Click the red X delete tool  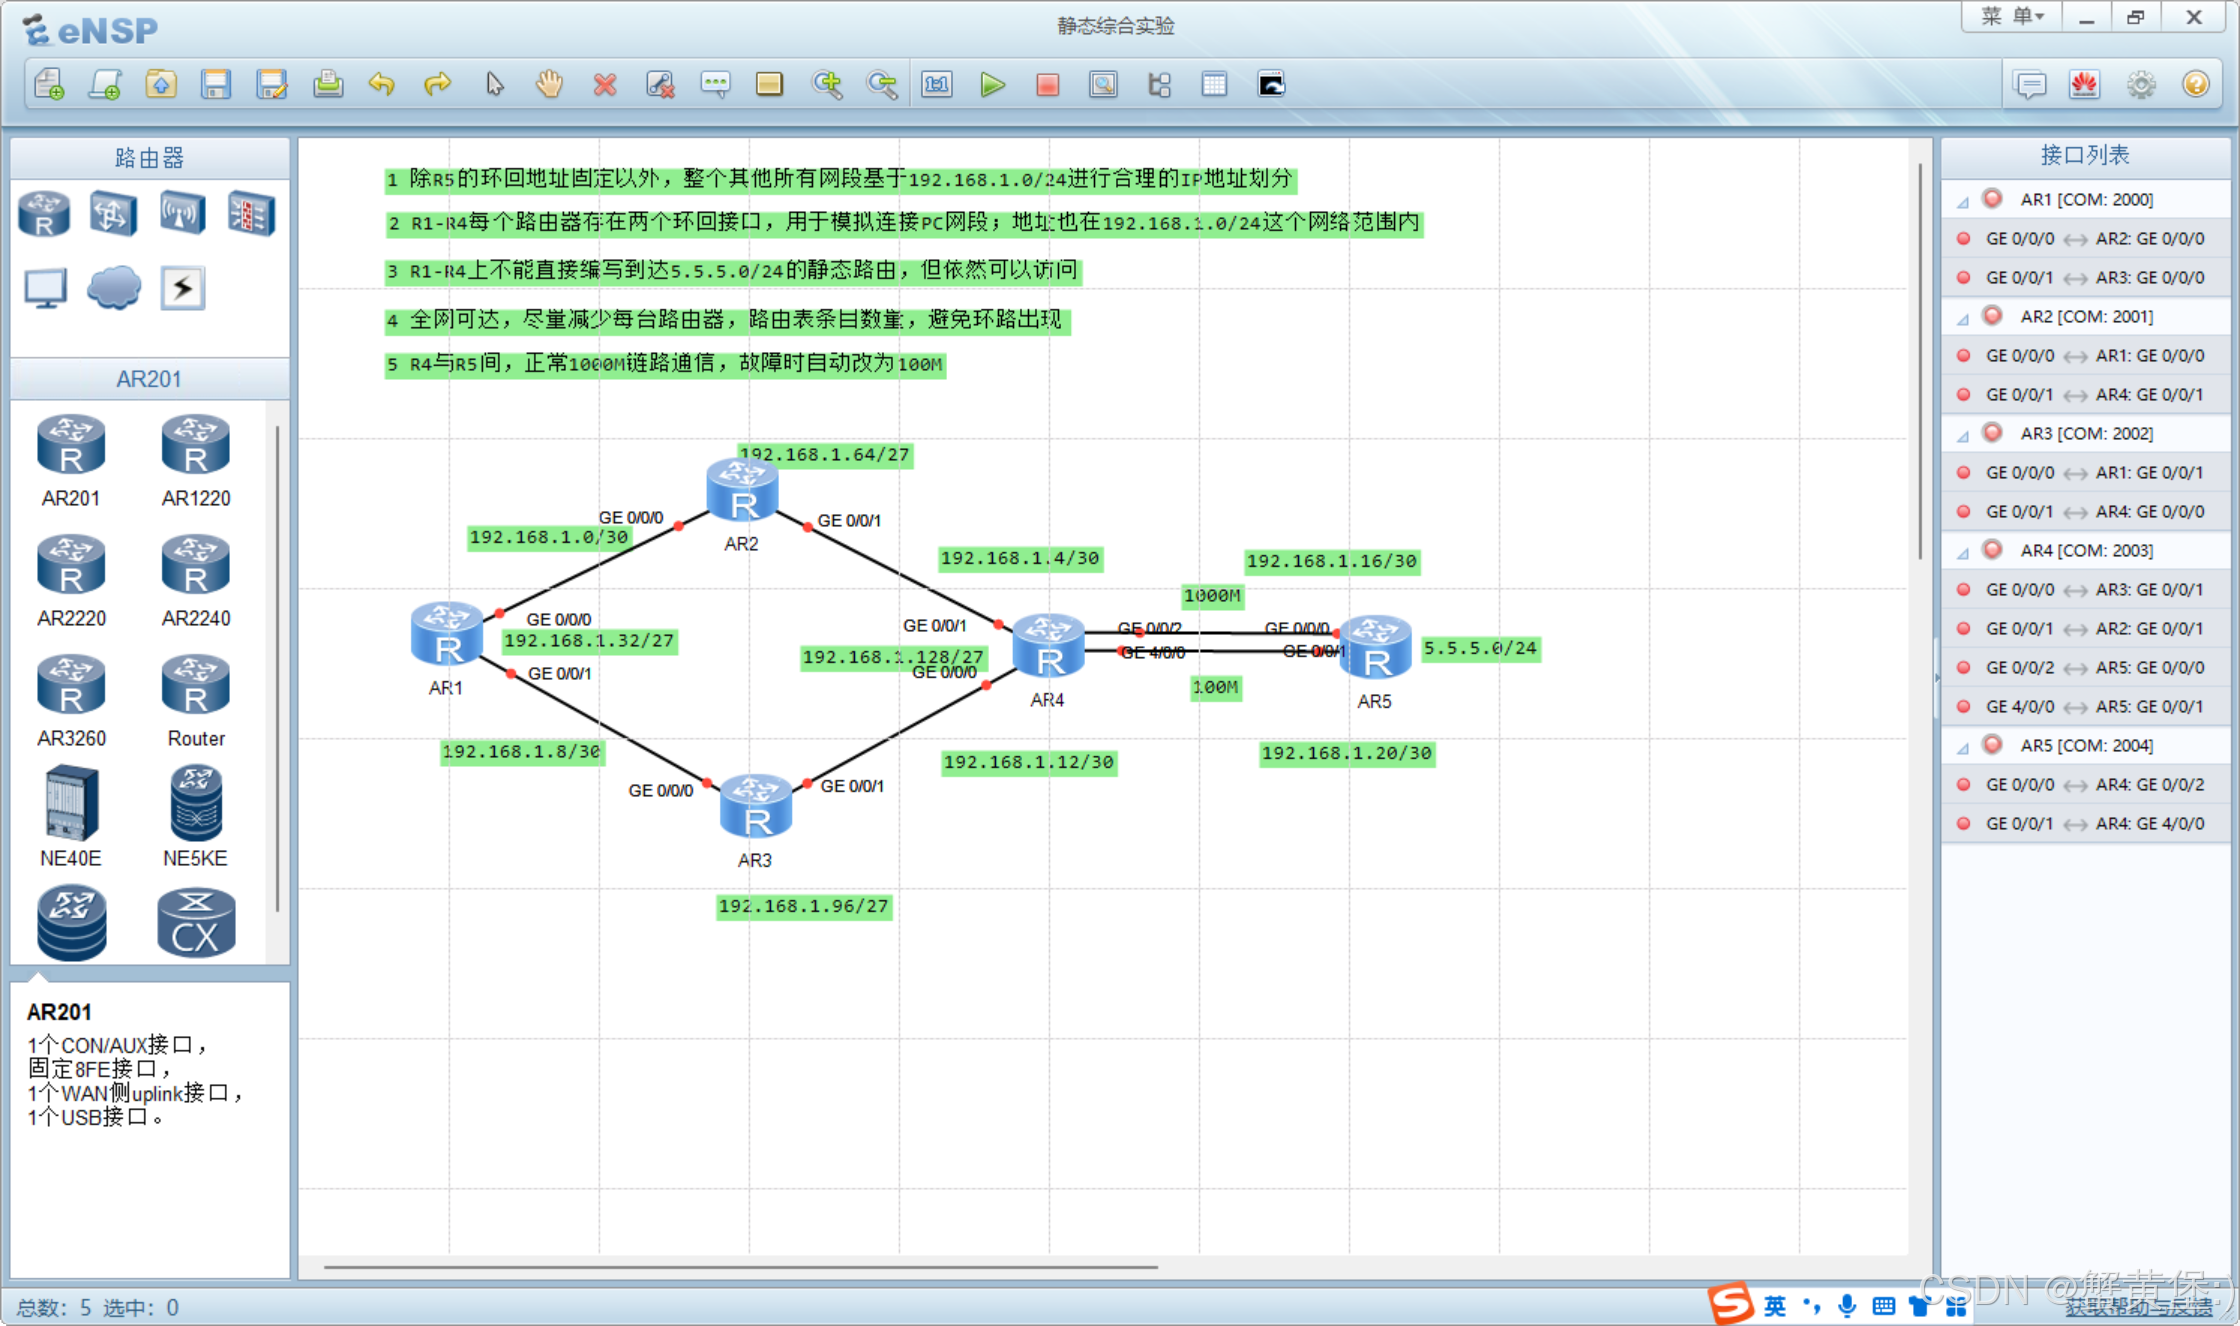604,85
